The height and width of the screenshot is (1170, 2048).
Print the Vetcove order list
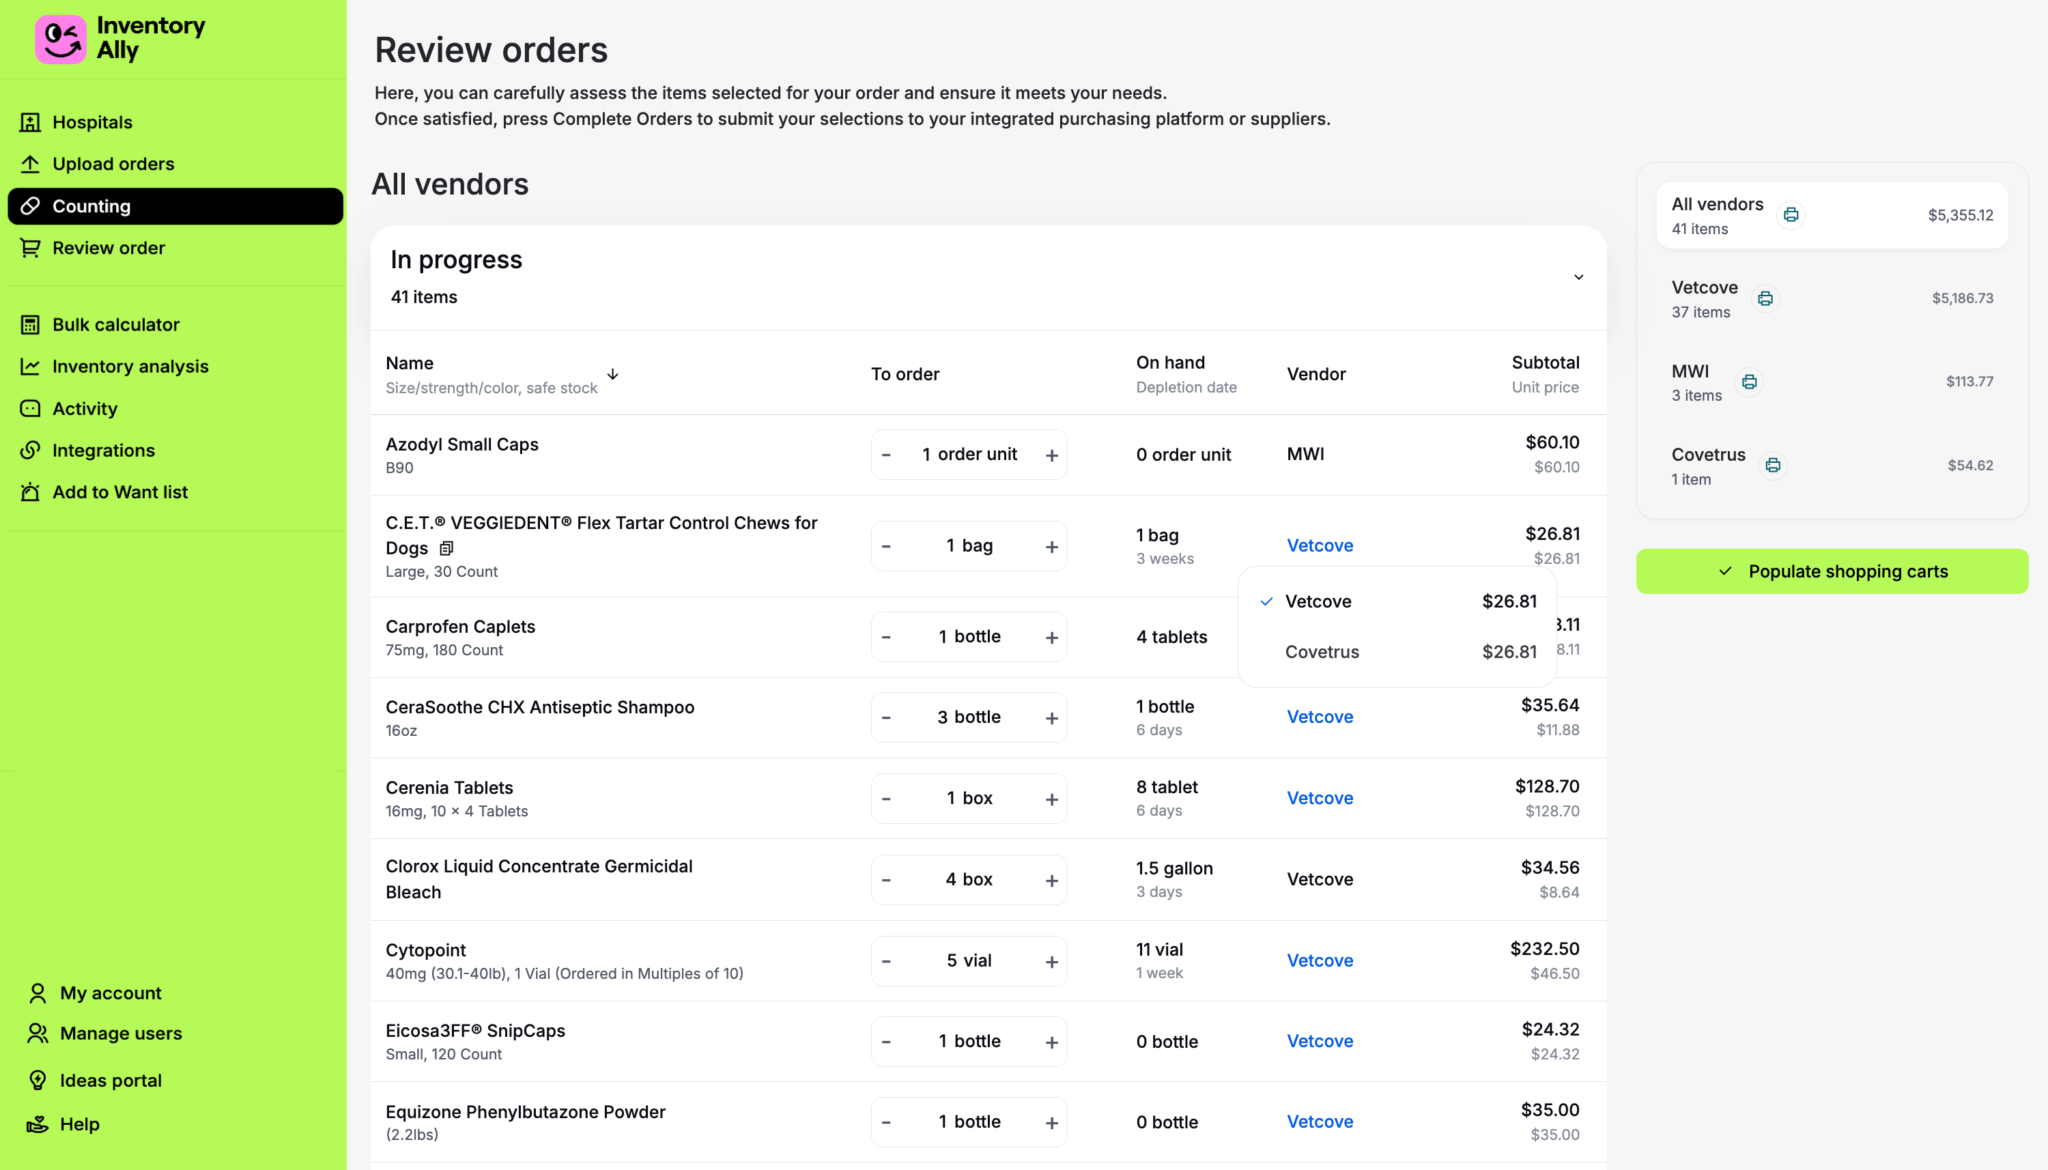pyautogui.click(x=1766, y=297)
